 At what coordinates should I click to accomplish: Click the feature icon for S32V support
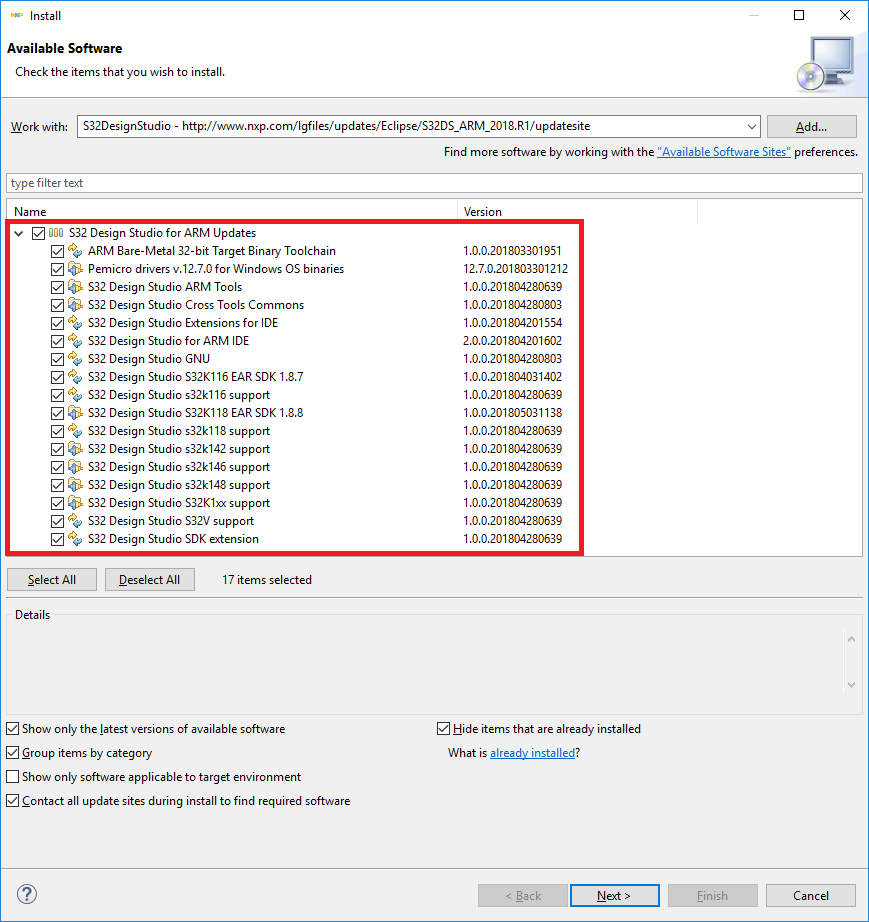coord(75,521)
